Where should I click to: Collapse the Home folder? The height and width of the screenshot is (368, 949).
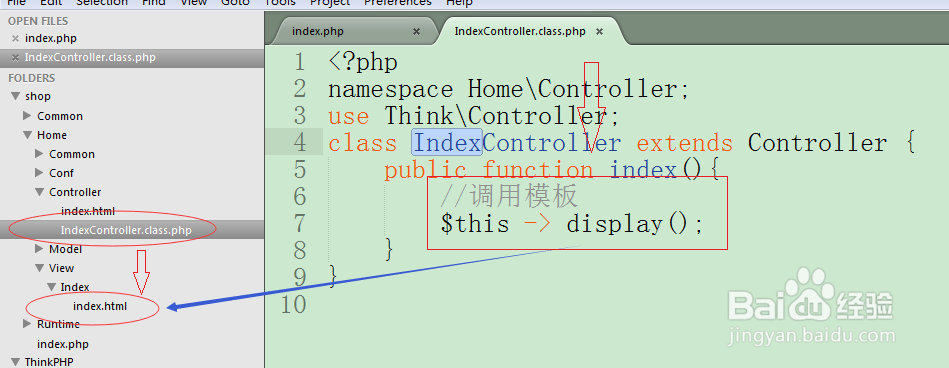pos(27,135)
